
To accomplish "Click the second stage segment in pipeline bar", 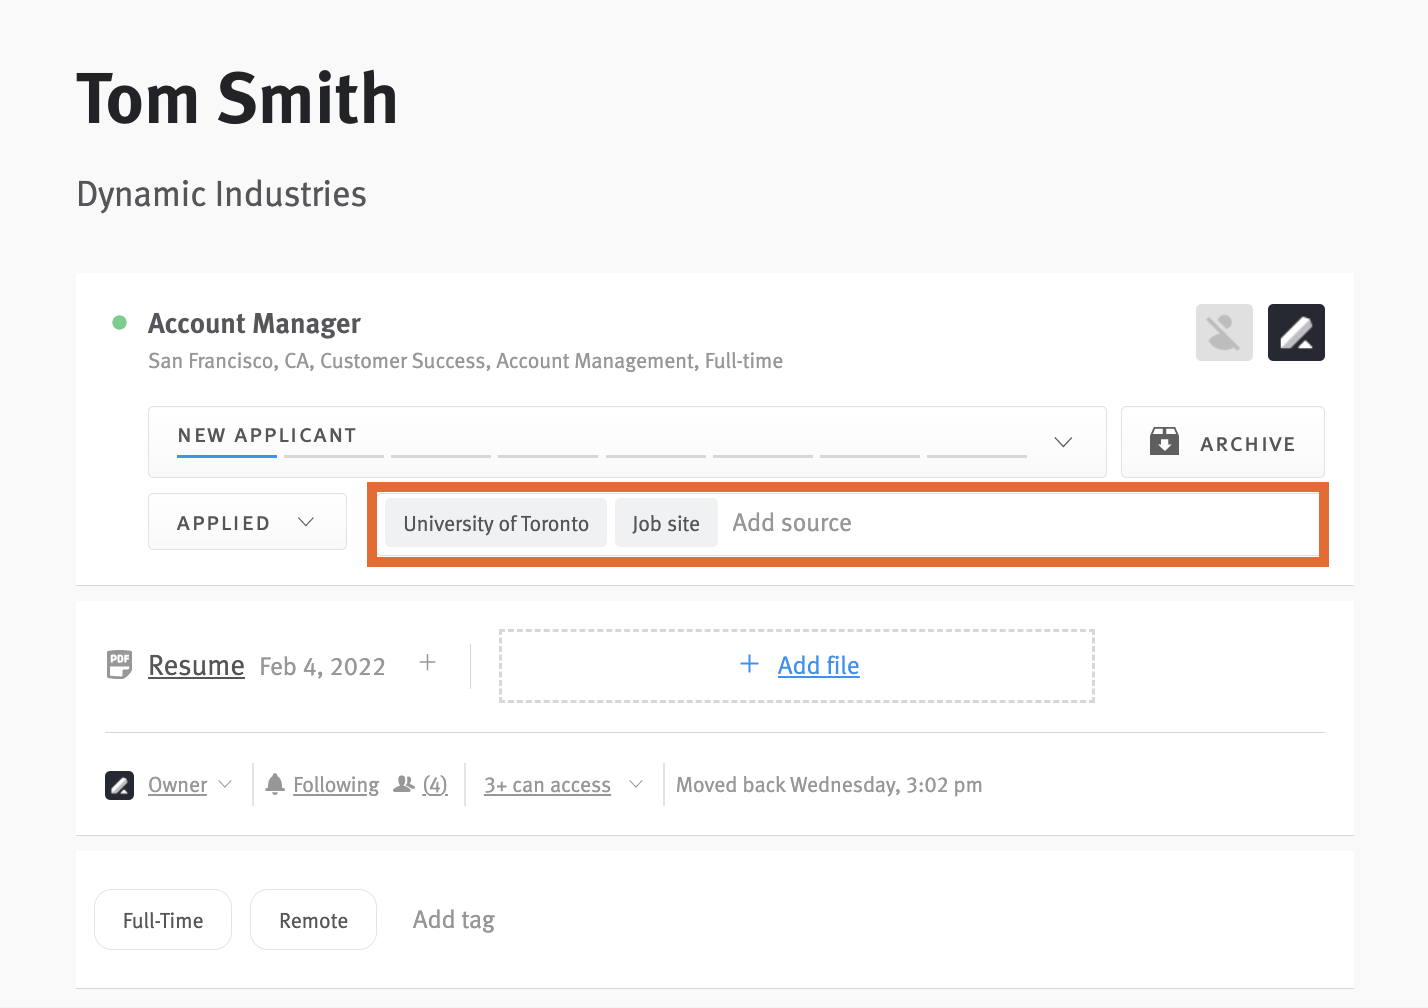I will [334, 456].
